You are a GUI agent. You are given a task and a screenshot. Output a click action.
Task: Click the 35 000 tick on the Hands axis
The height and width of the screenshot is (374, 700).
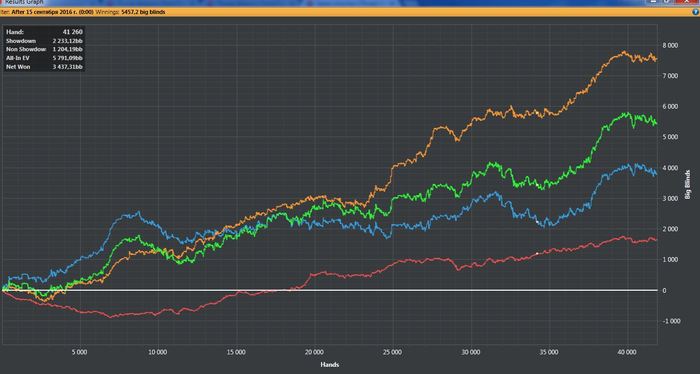click(549, 352)
